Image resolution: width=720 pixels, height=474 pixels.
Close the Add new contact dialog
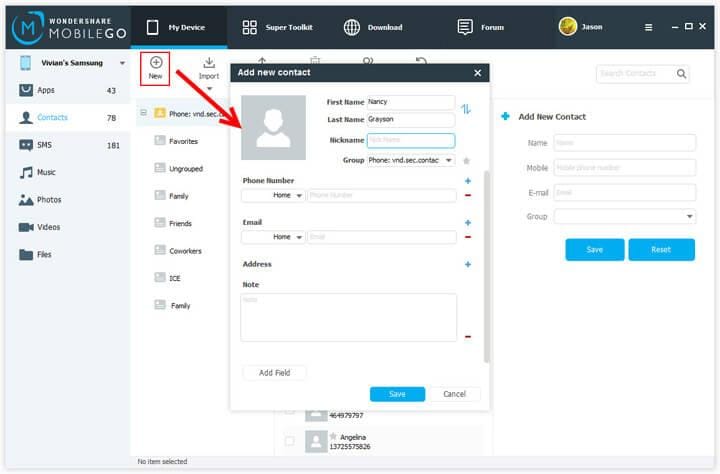click(478, 73)
